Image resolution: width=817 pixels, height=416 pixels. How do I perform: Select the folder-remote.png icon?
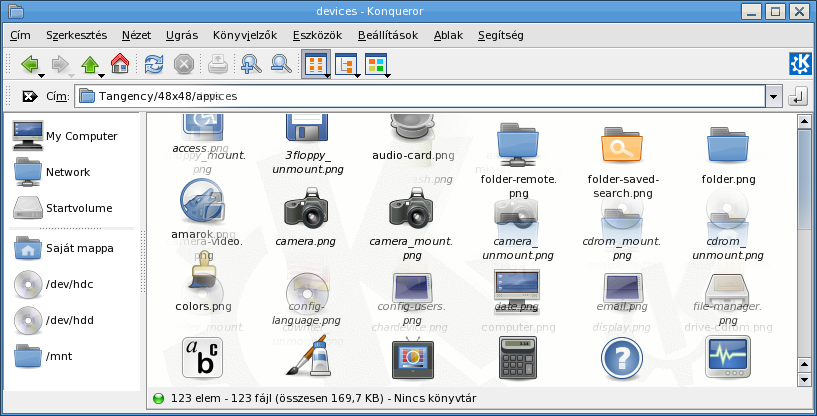[x=518, y=144]
